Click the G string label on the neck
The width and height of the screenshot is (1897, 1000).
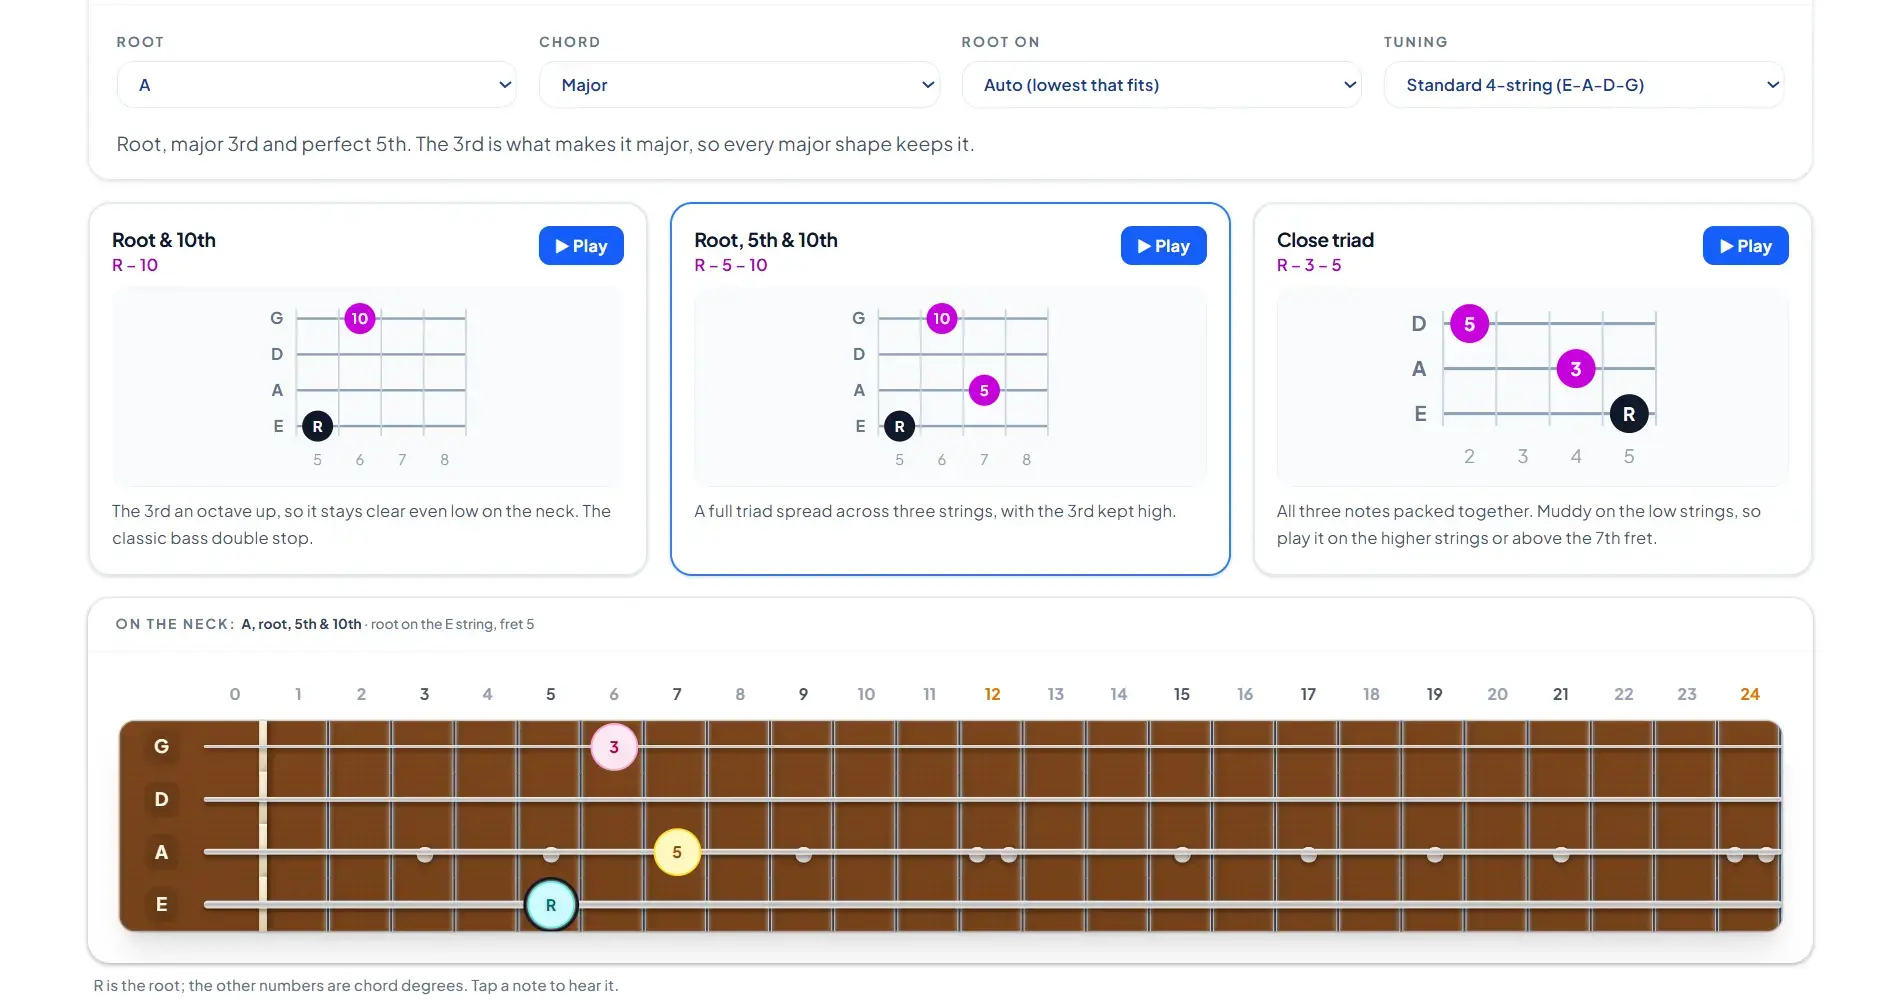click(x=161, y=747)
